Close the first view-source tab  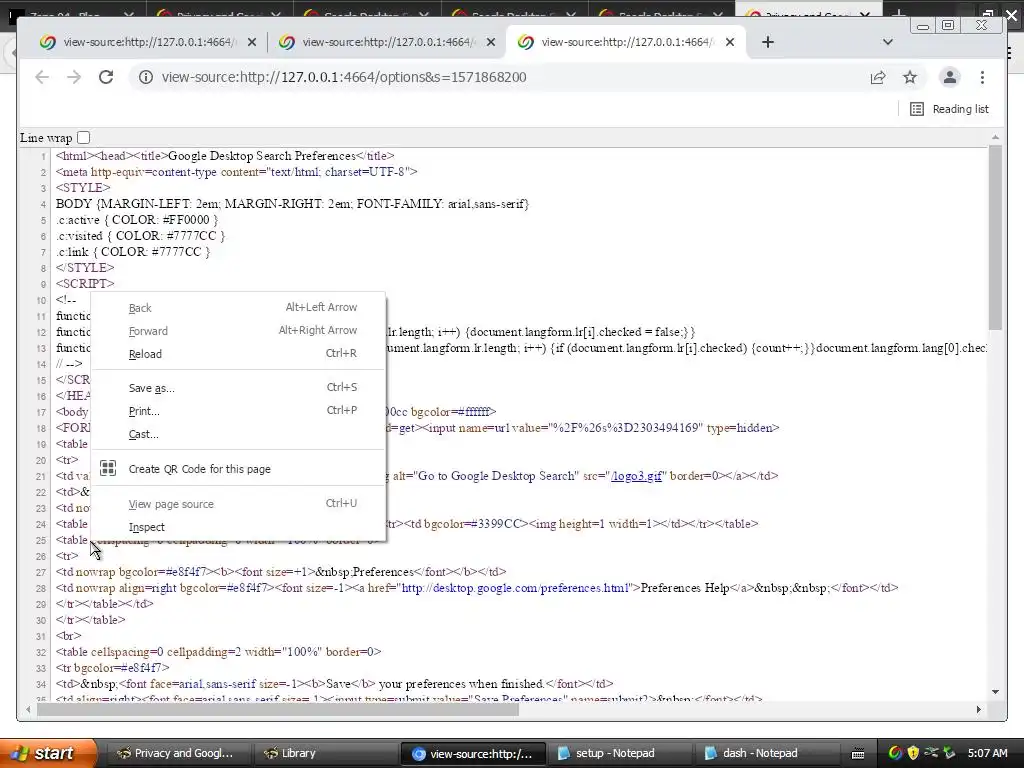252,42
